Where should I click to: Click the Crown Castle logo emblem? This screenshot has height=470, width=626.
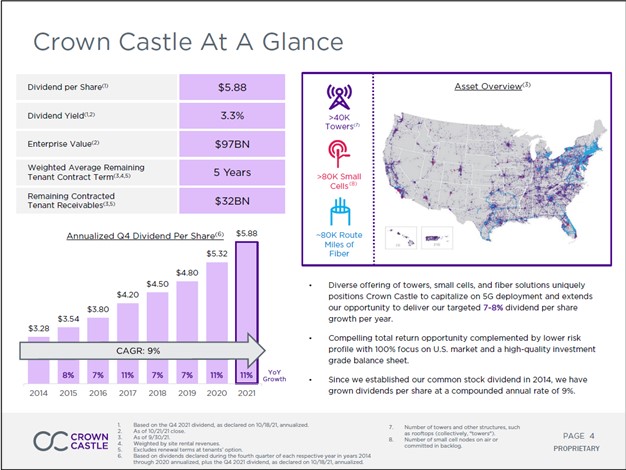click(x=50, y=440)
